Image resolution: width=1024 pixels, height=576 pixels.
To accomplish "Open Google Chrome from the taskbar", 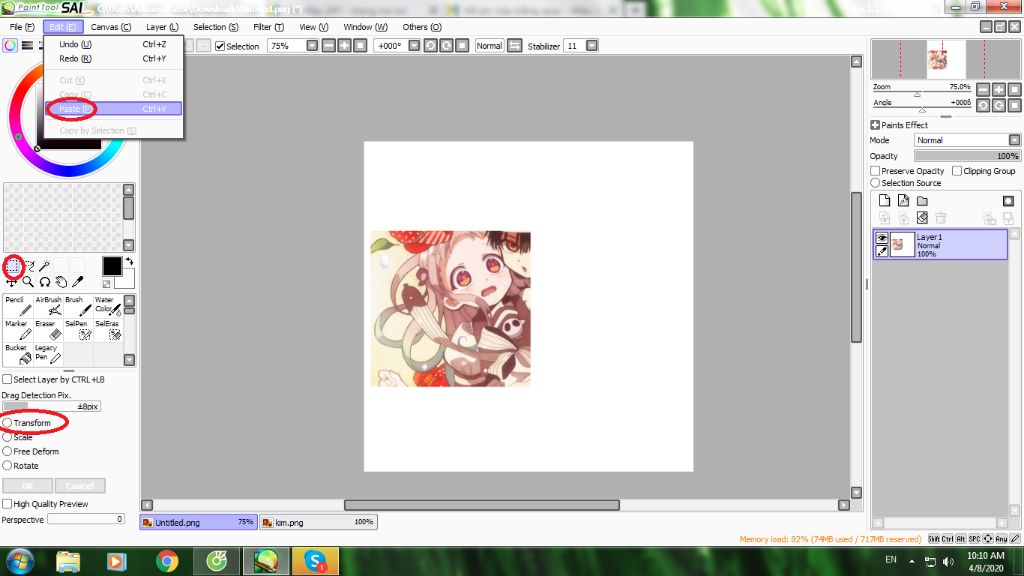I will click(166, 561).
